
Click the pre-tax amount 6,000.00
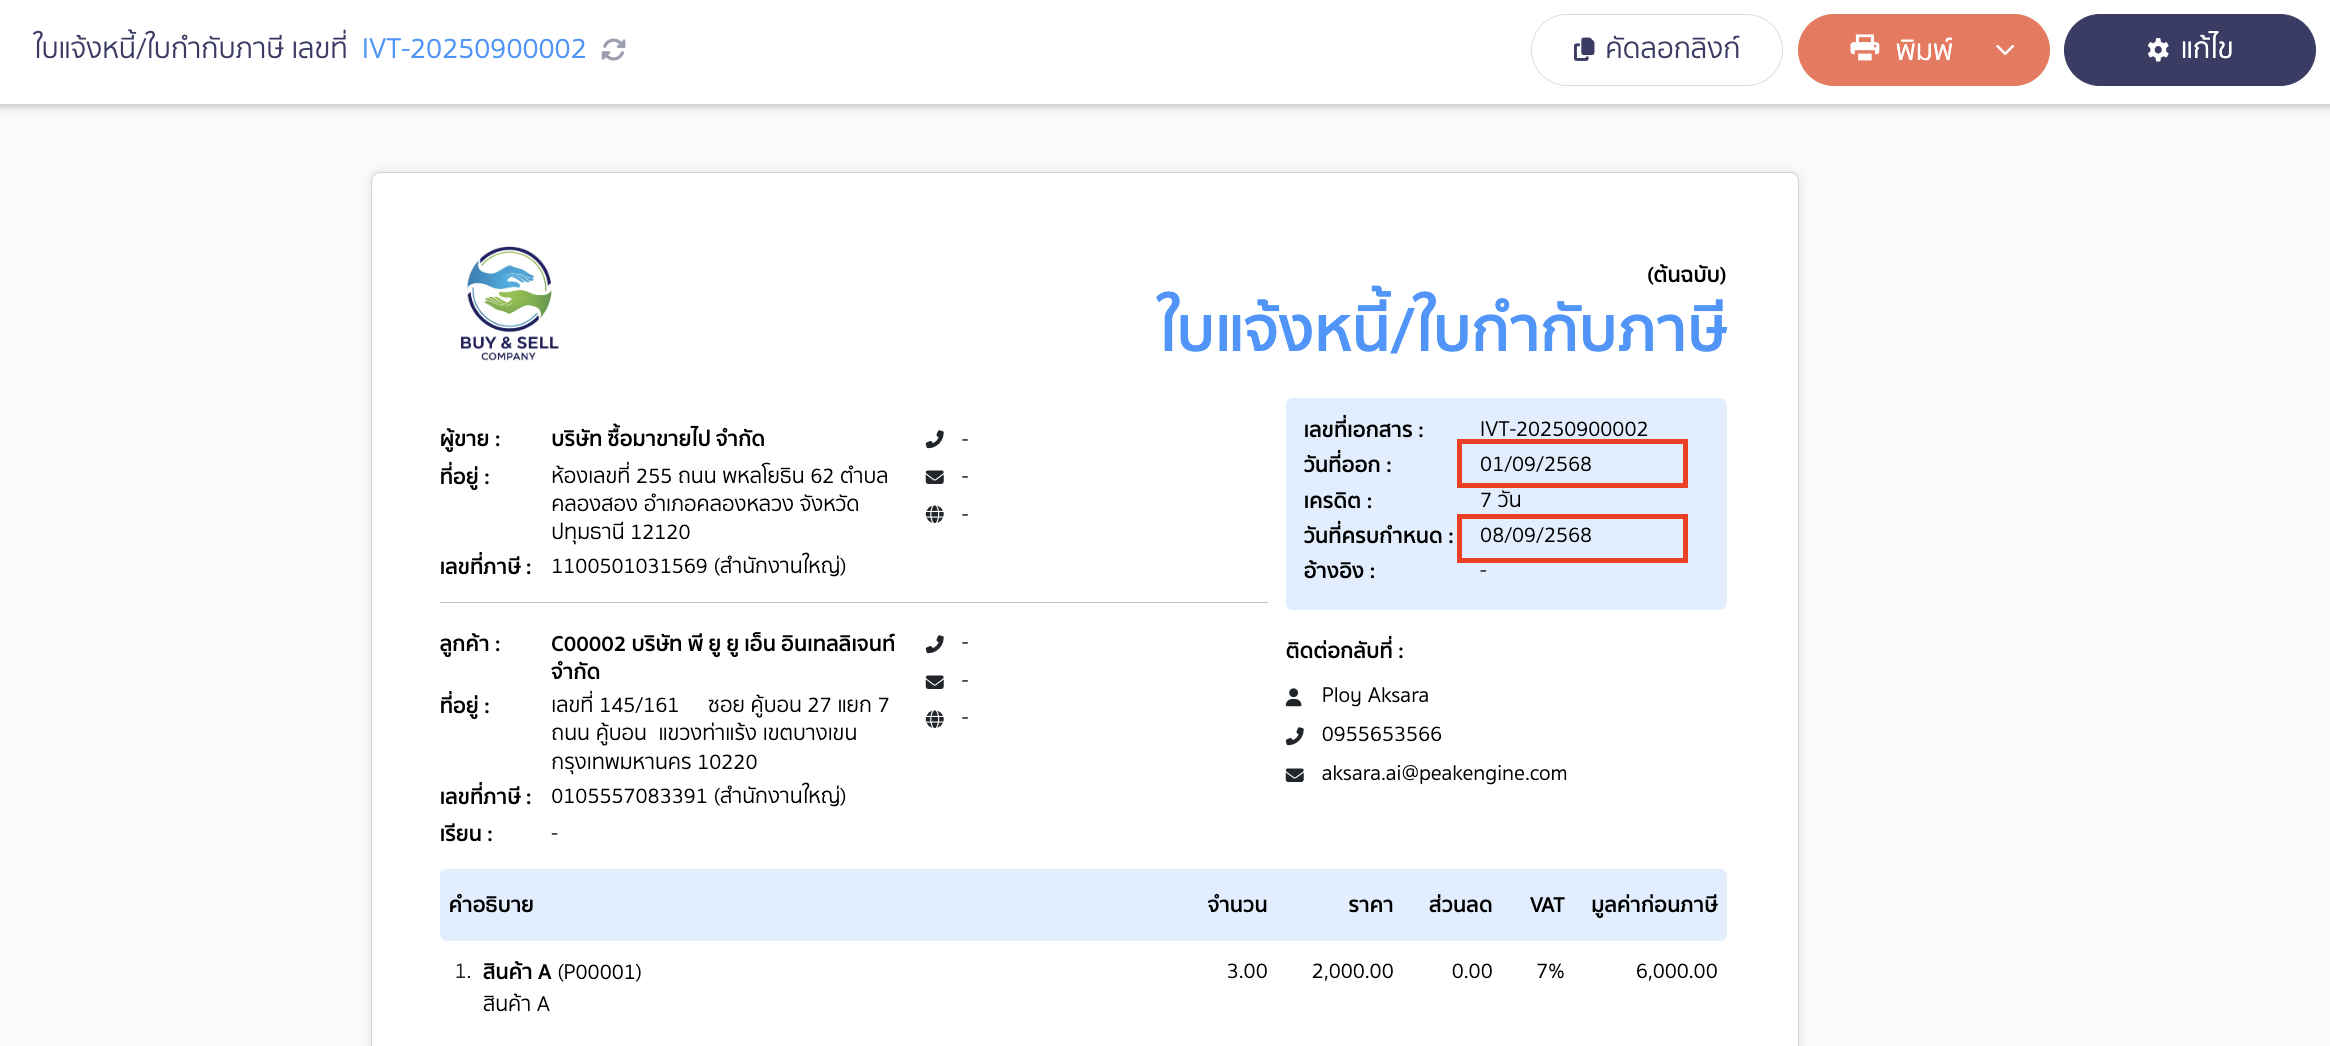1676,971
